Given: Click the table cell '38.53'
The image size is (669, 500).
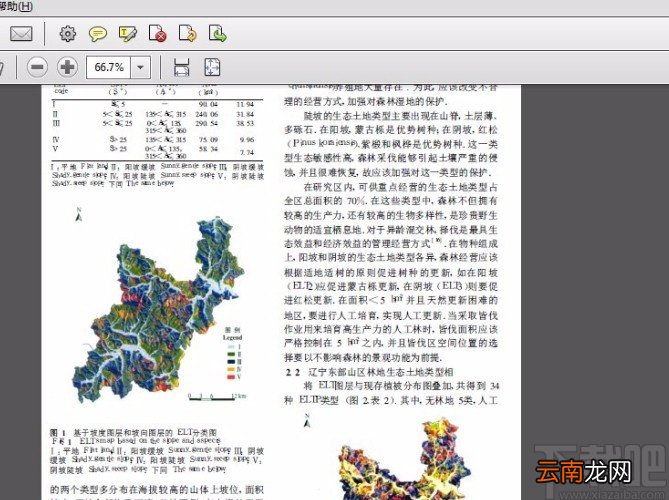Looking at the screenshot, I should coord(245,123).
